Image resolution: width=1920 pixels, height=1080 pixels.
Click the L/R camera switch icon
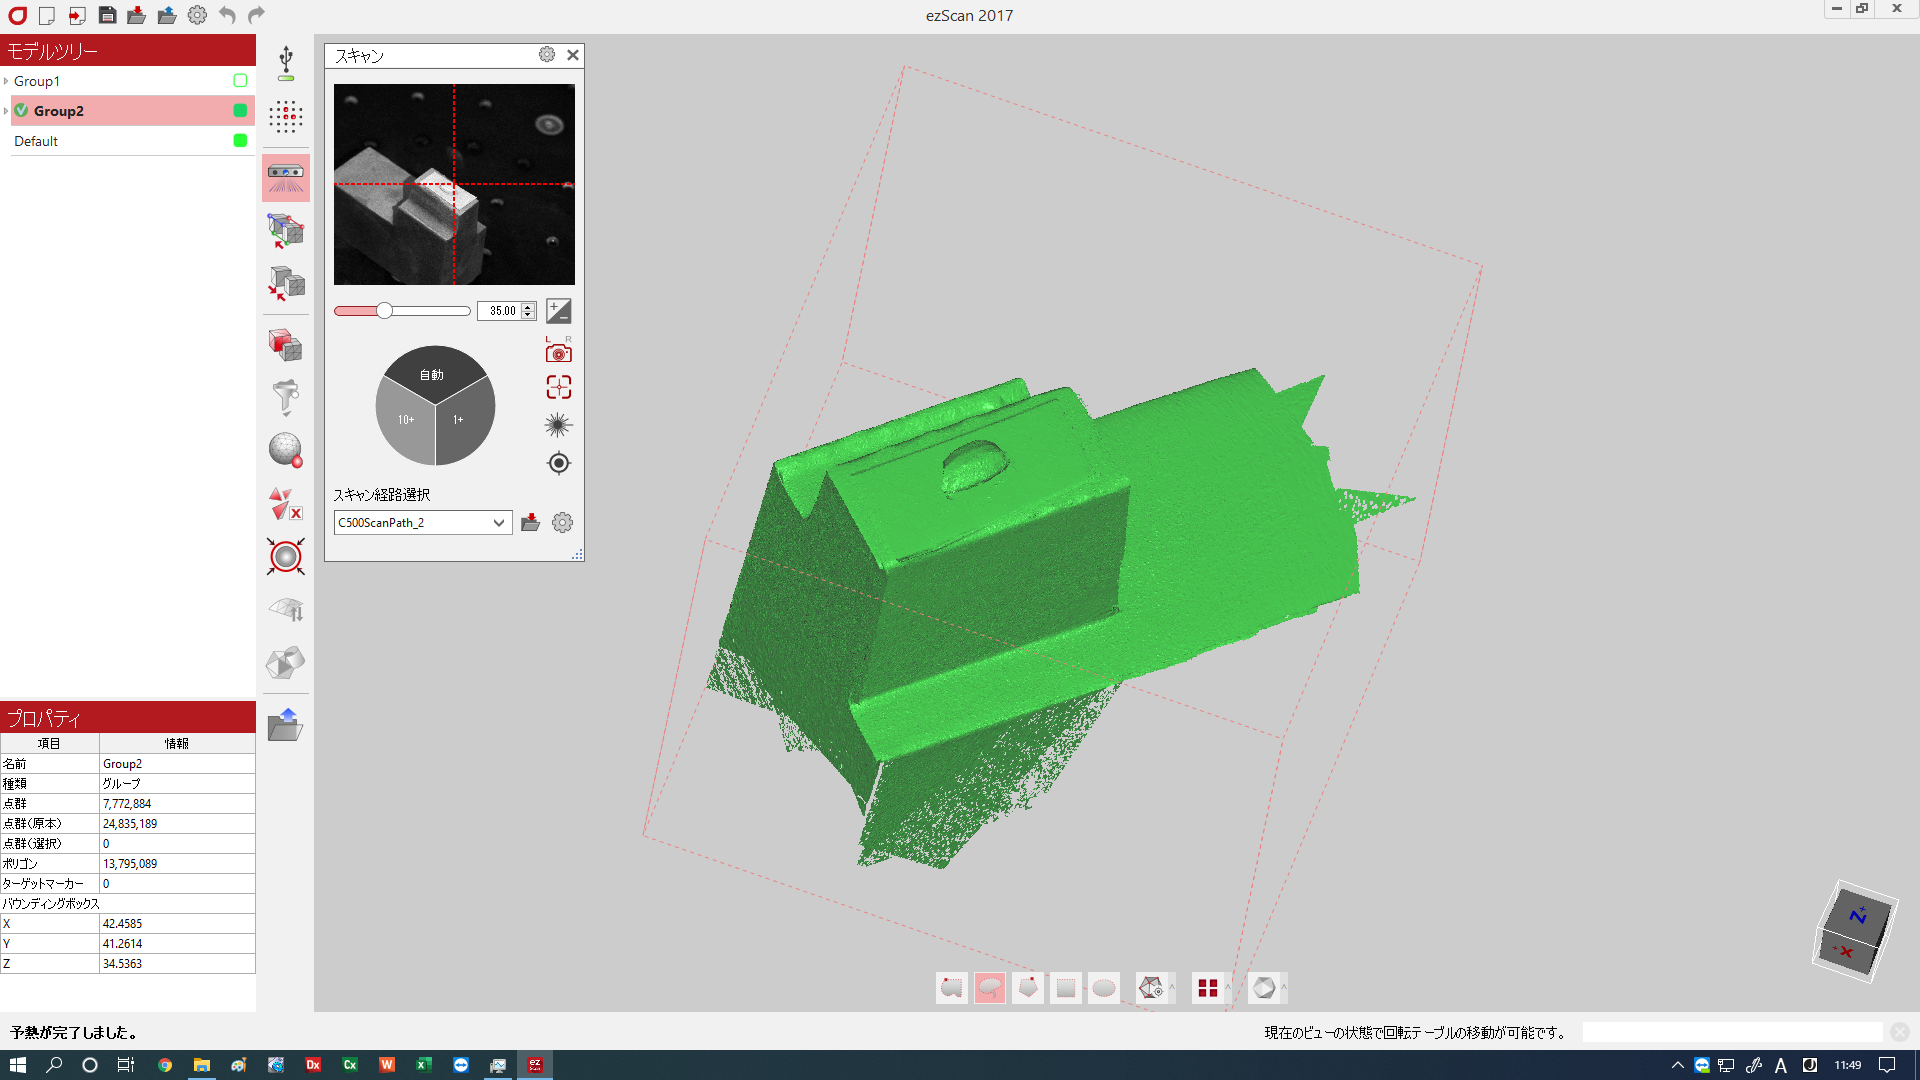tap(558, 350)
